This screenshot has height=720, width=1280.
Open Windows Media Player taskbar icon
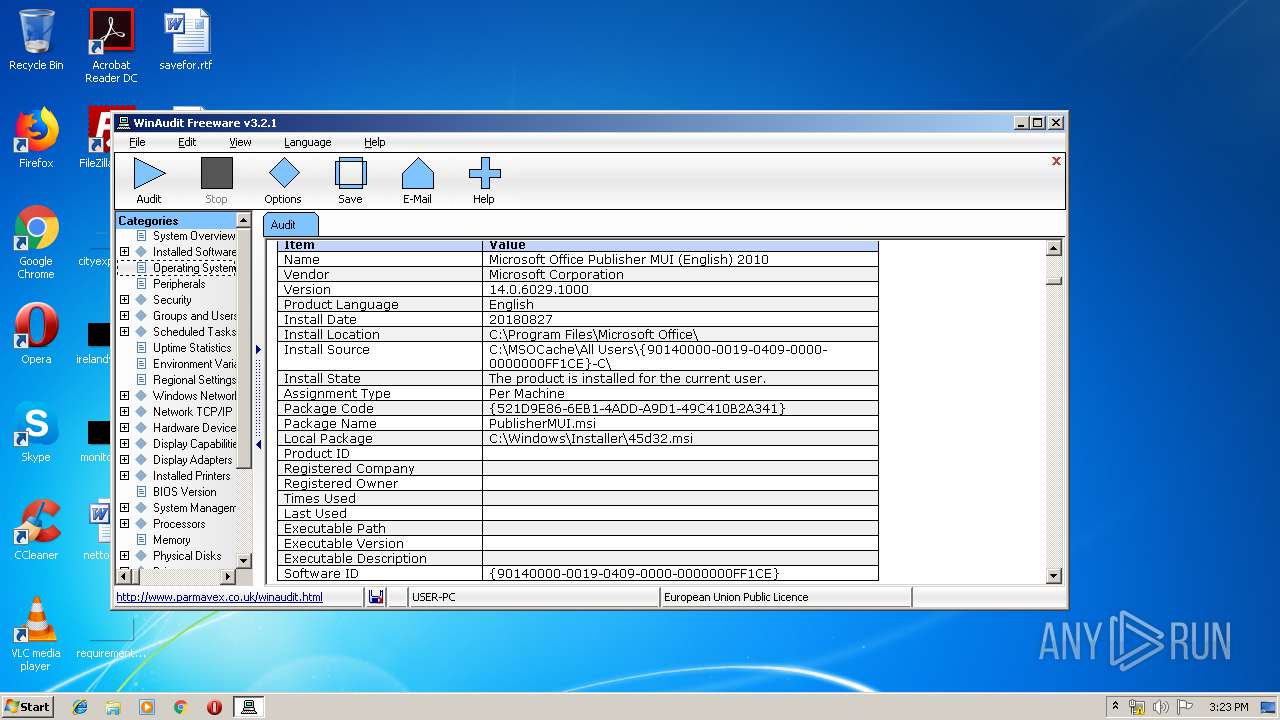[x=147, y=707]
